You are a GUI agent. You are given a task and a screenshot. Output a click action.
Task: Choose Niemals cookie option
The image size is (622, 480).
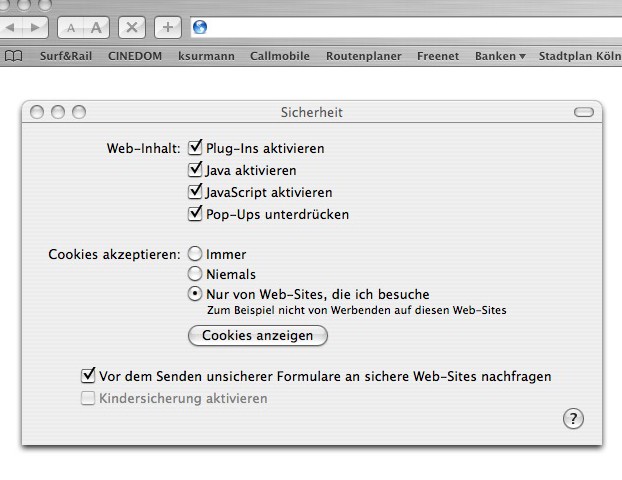click(195, 274)
